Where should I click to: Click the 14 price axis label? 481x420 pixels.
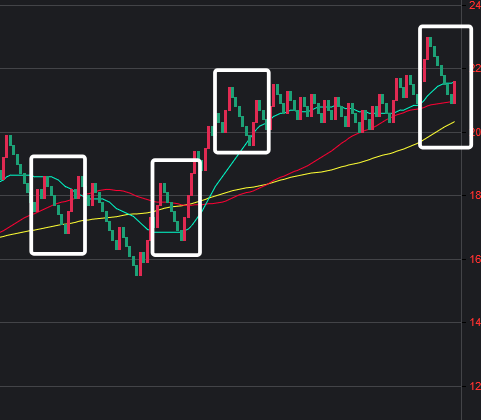pos(475,322)
